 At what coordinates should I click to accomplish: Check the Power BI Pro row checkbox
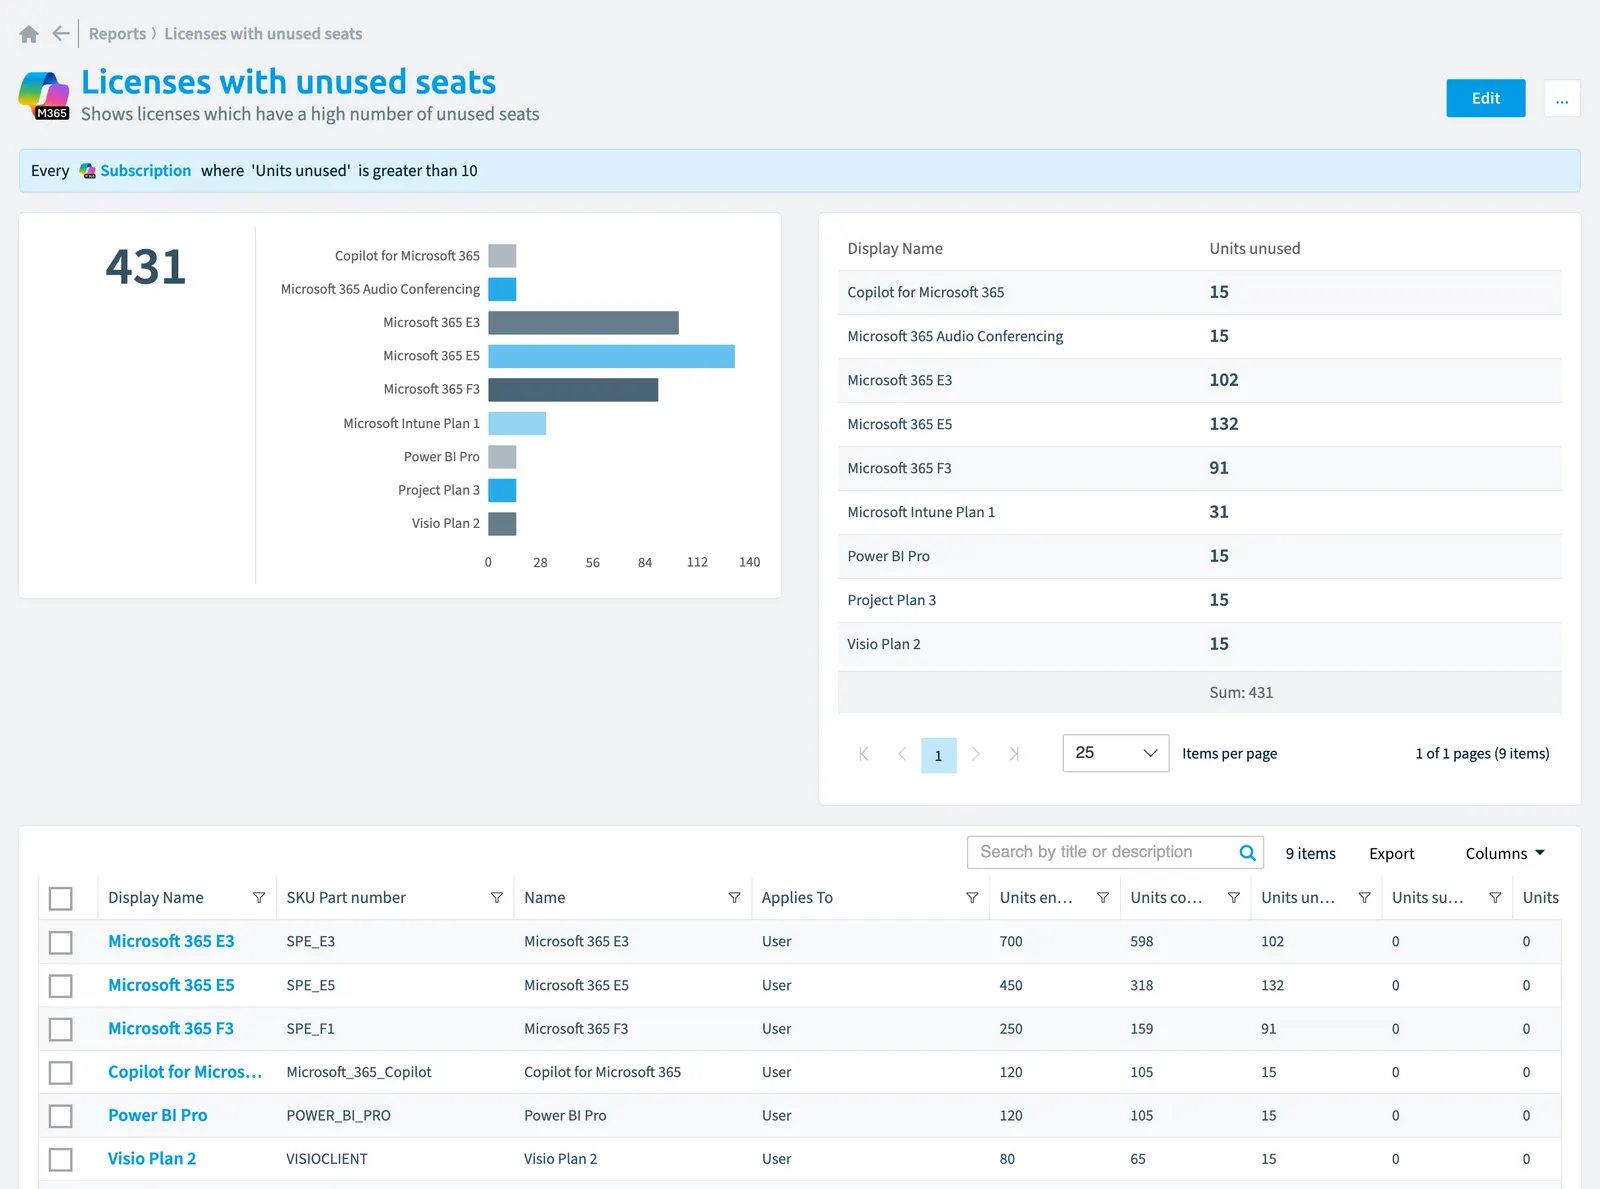(x=61, y=1116)
